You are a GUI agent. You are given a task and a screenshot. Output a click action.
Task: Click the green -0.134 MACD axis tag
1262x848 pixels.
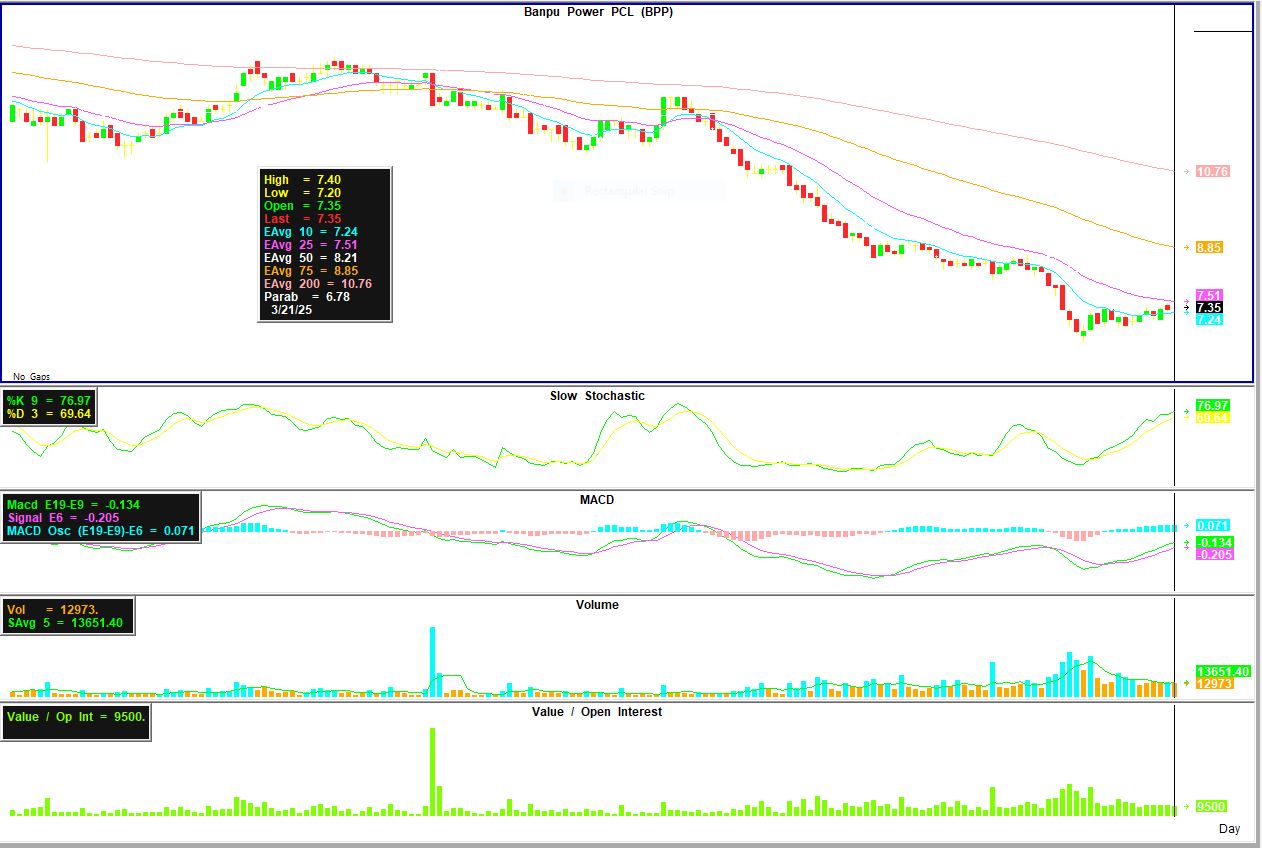(x=1214, y=543)
